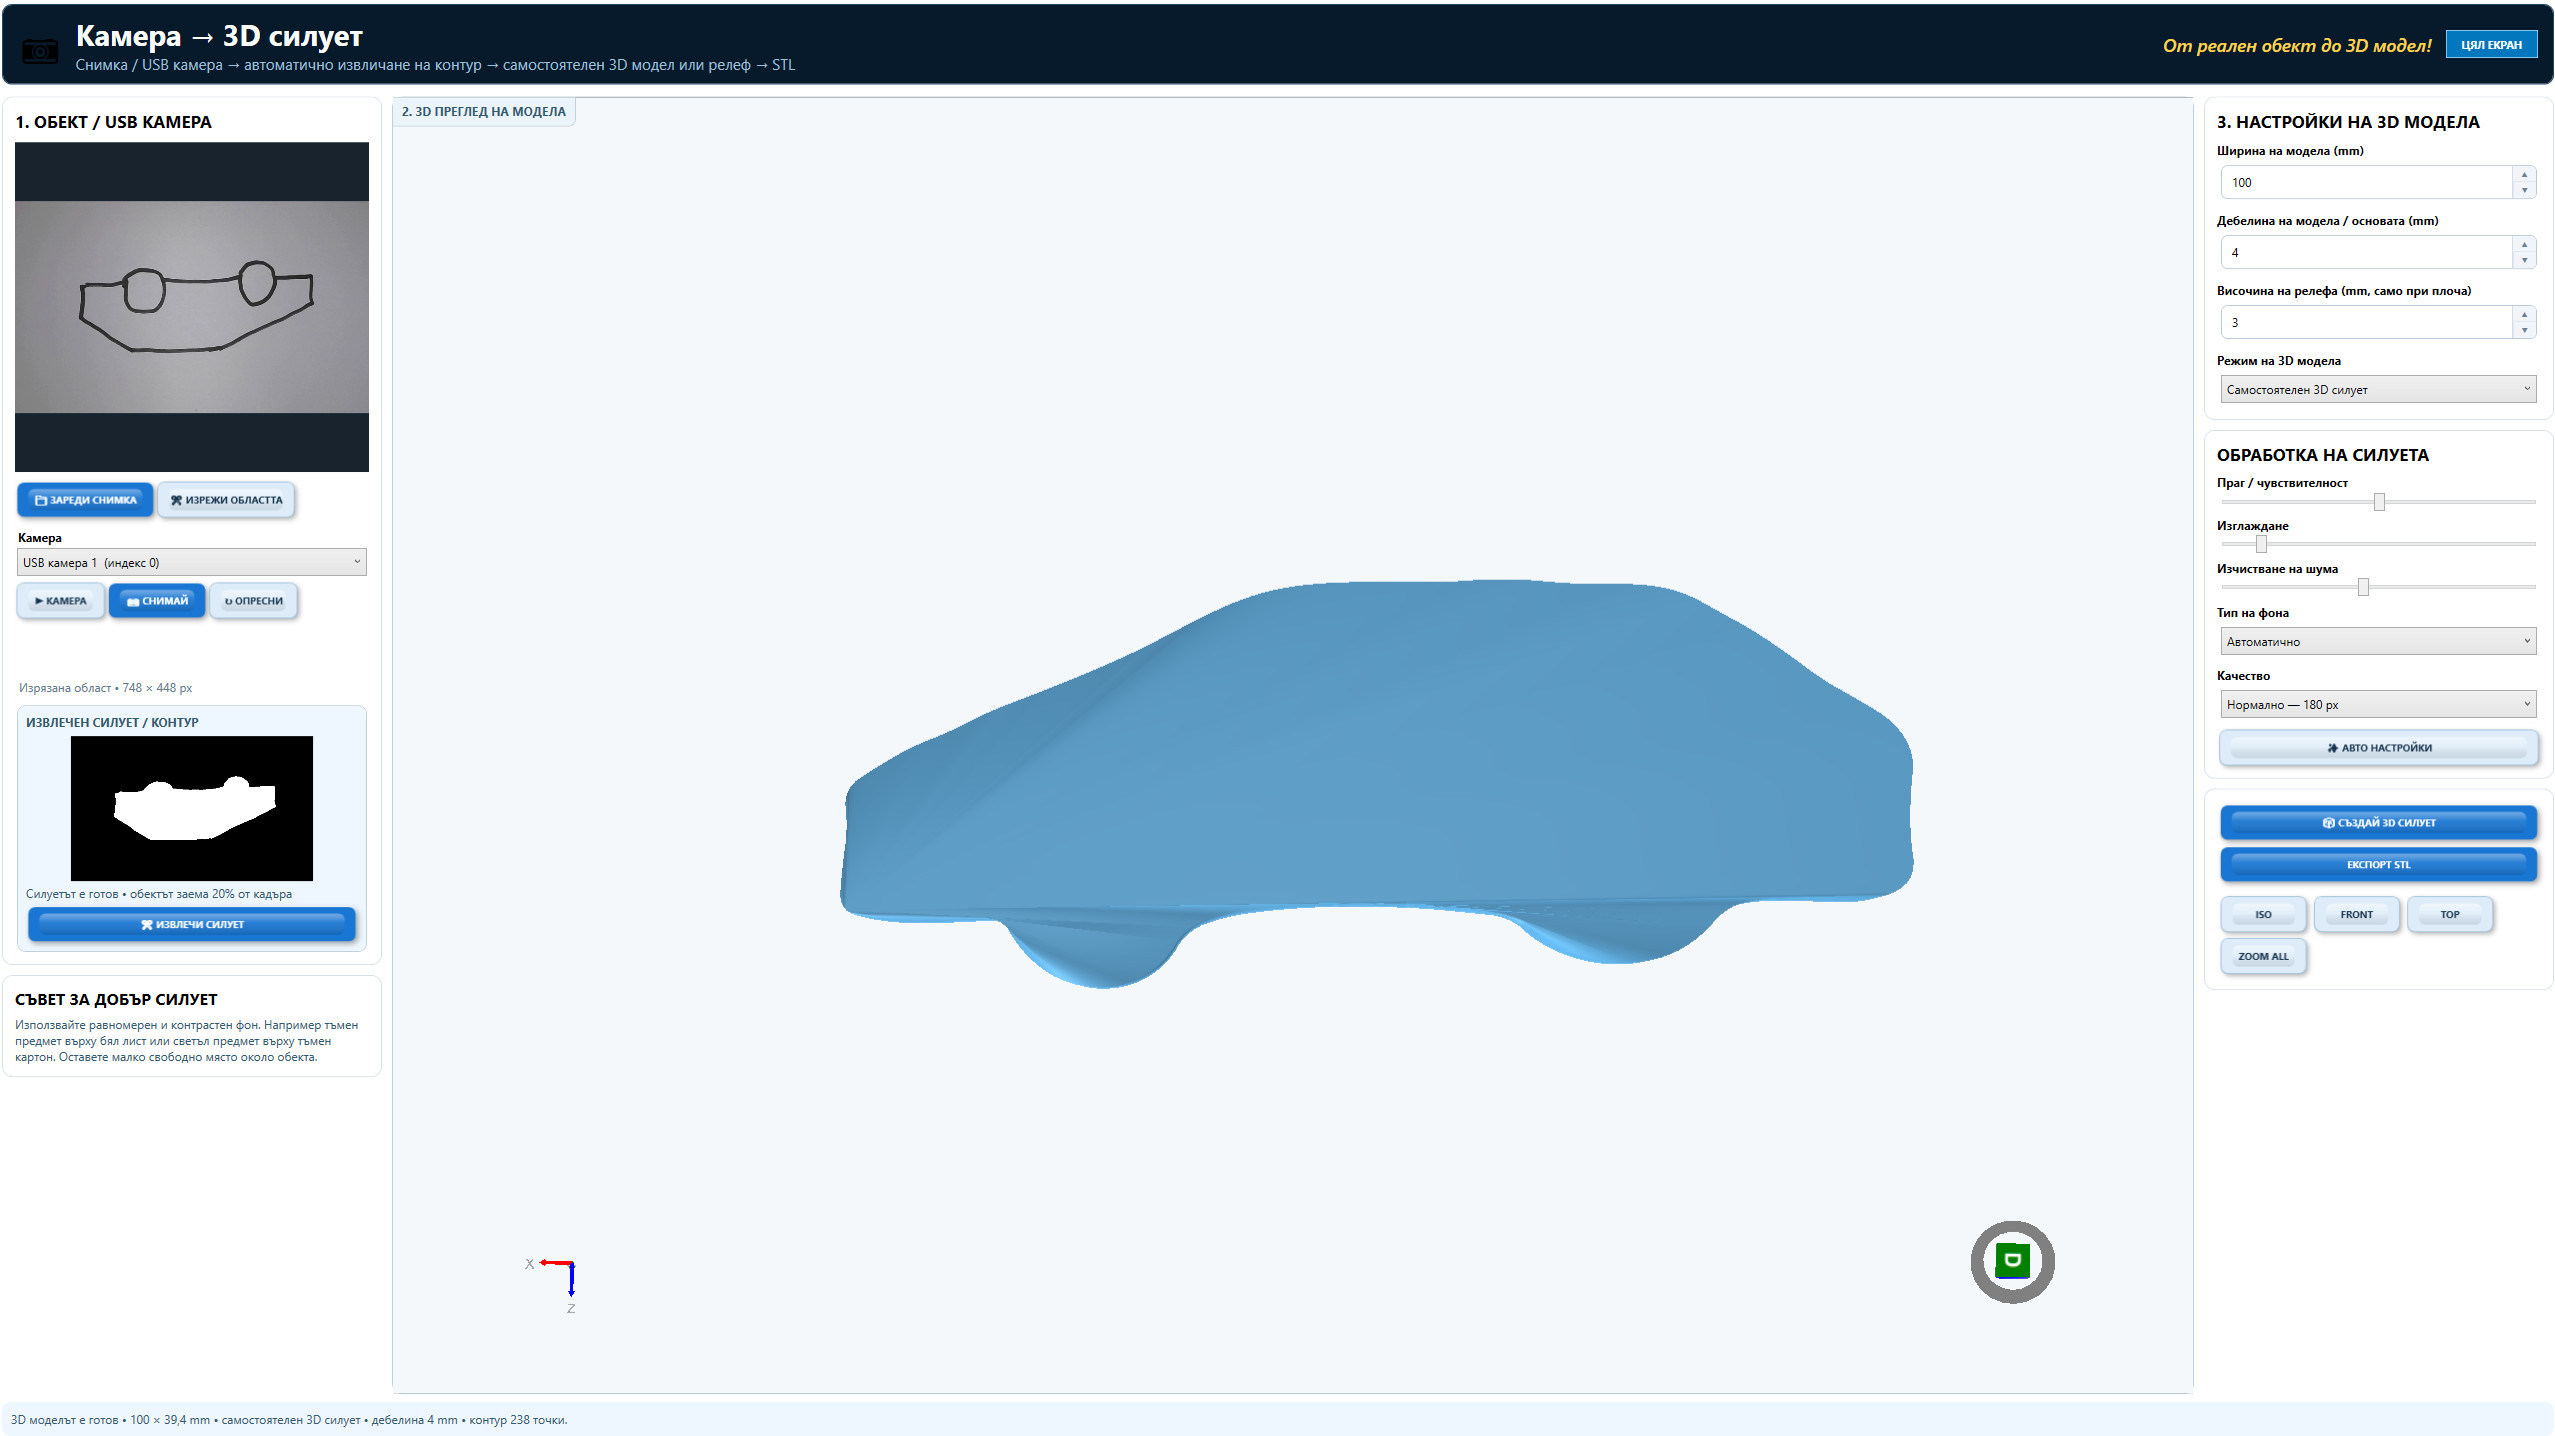This screenshot has height=1436, width=2555.
Task: Increase Дебелина на модела with up arrow
Action: (2524, 244)
